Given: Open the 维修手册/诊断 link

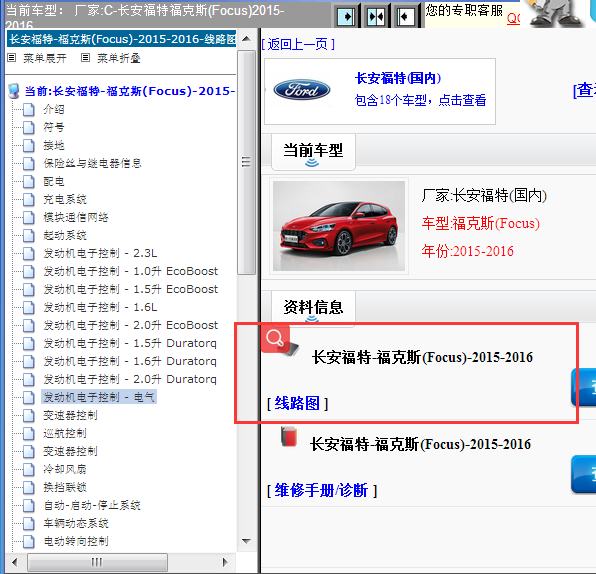Looking at the screenshot, I should [x=321, y=490].
